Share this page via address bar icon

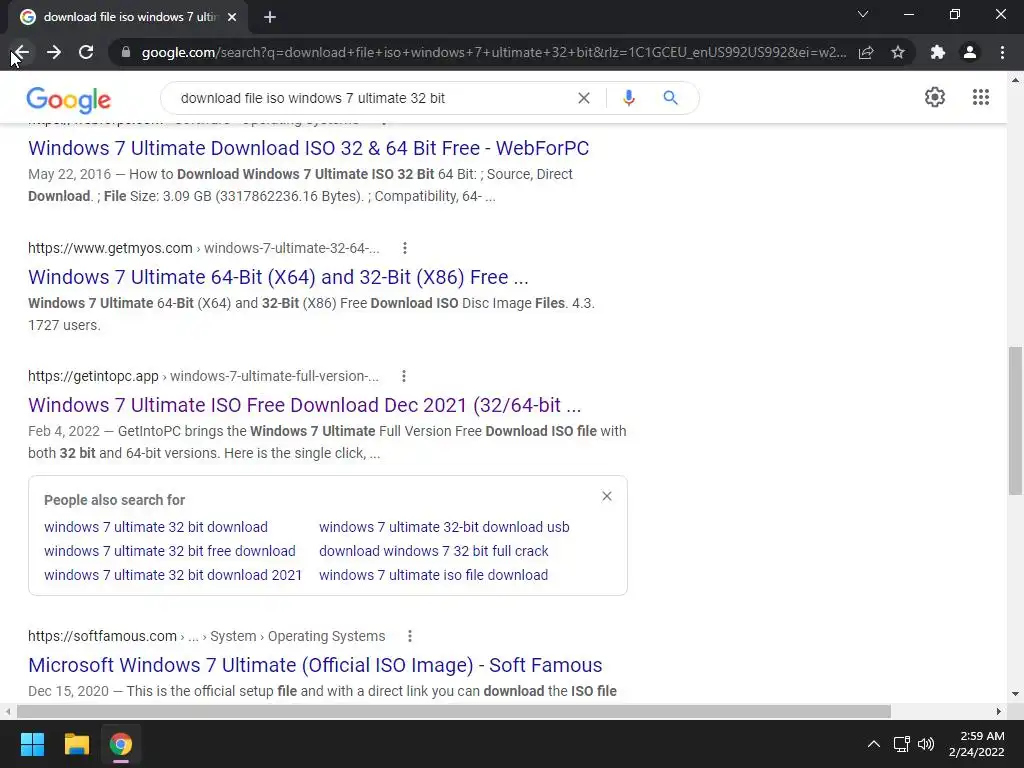click(x=866, y=52)
